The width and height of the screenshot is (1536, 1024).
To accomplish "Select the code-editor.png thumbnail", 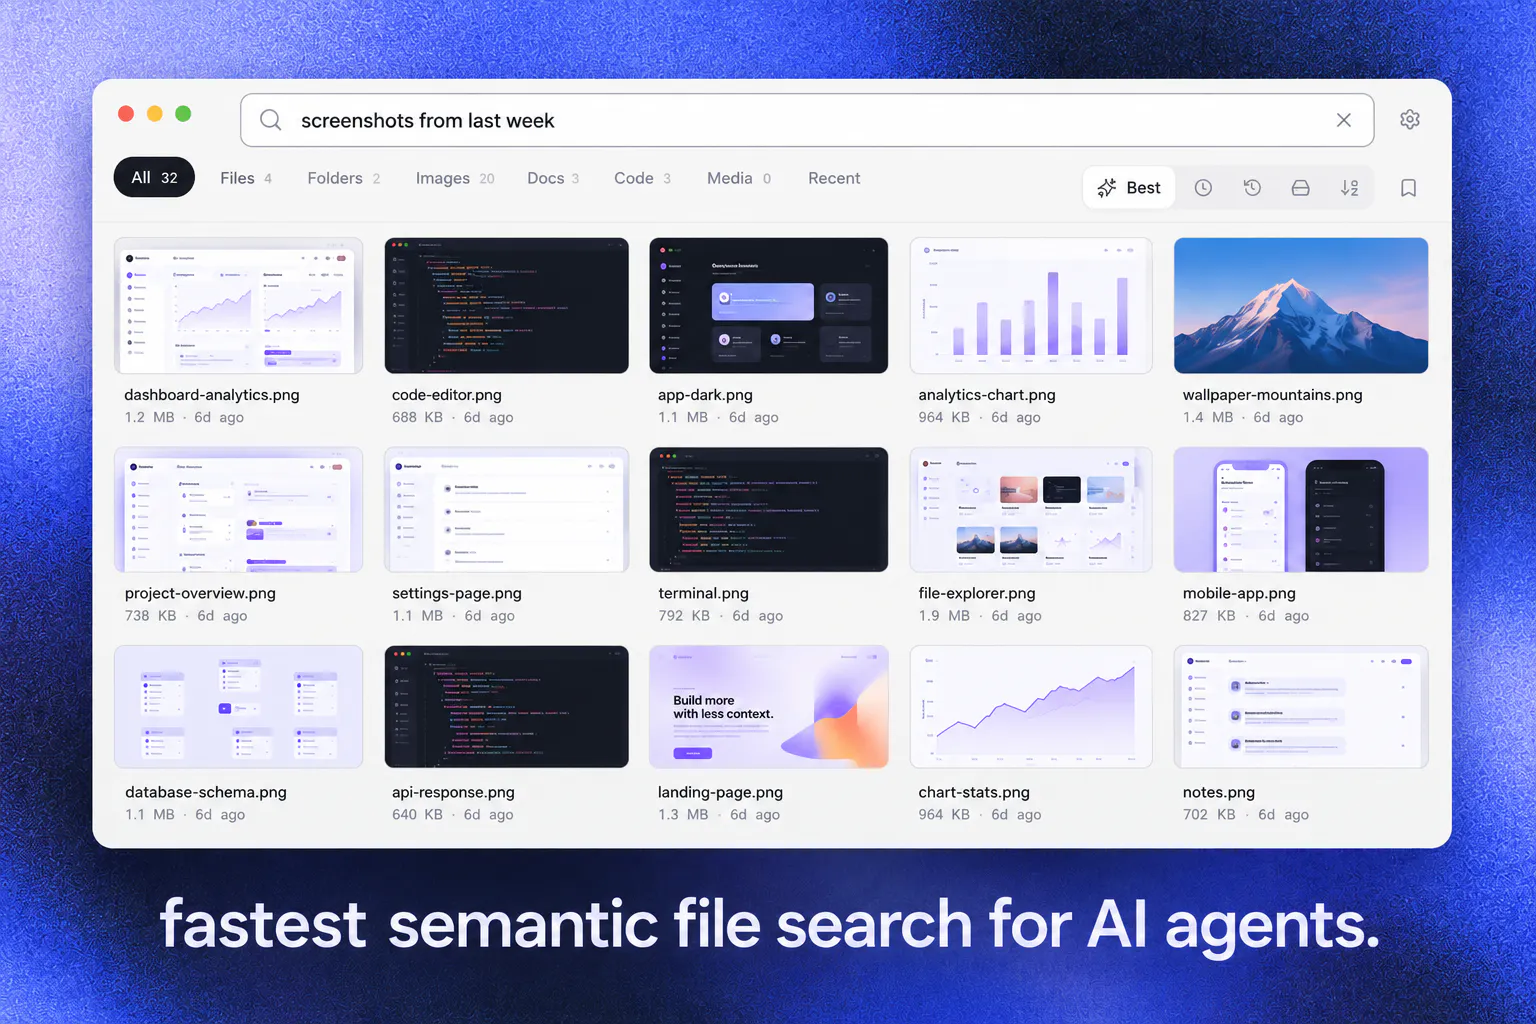I will [x=506, y=305].
